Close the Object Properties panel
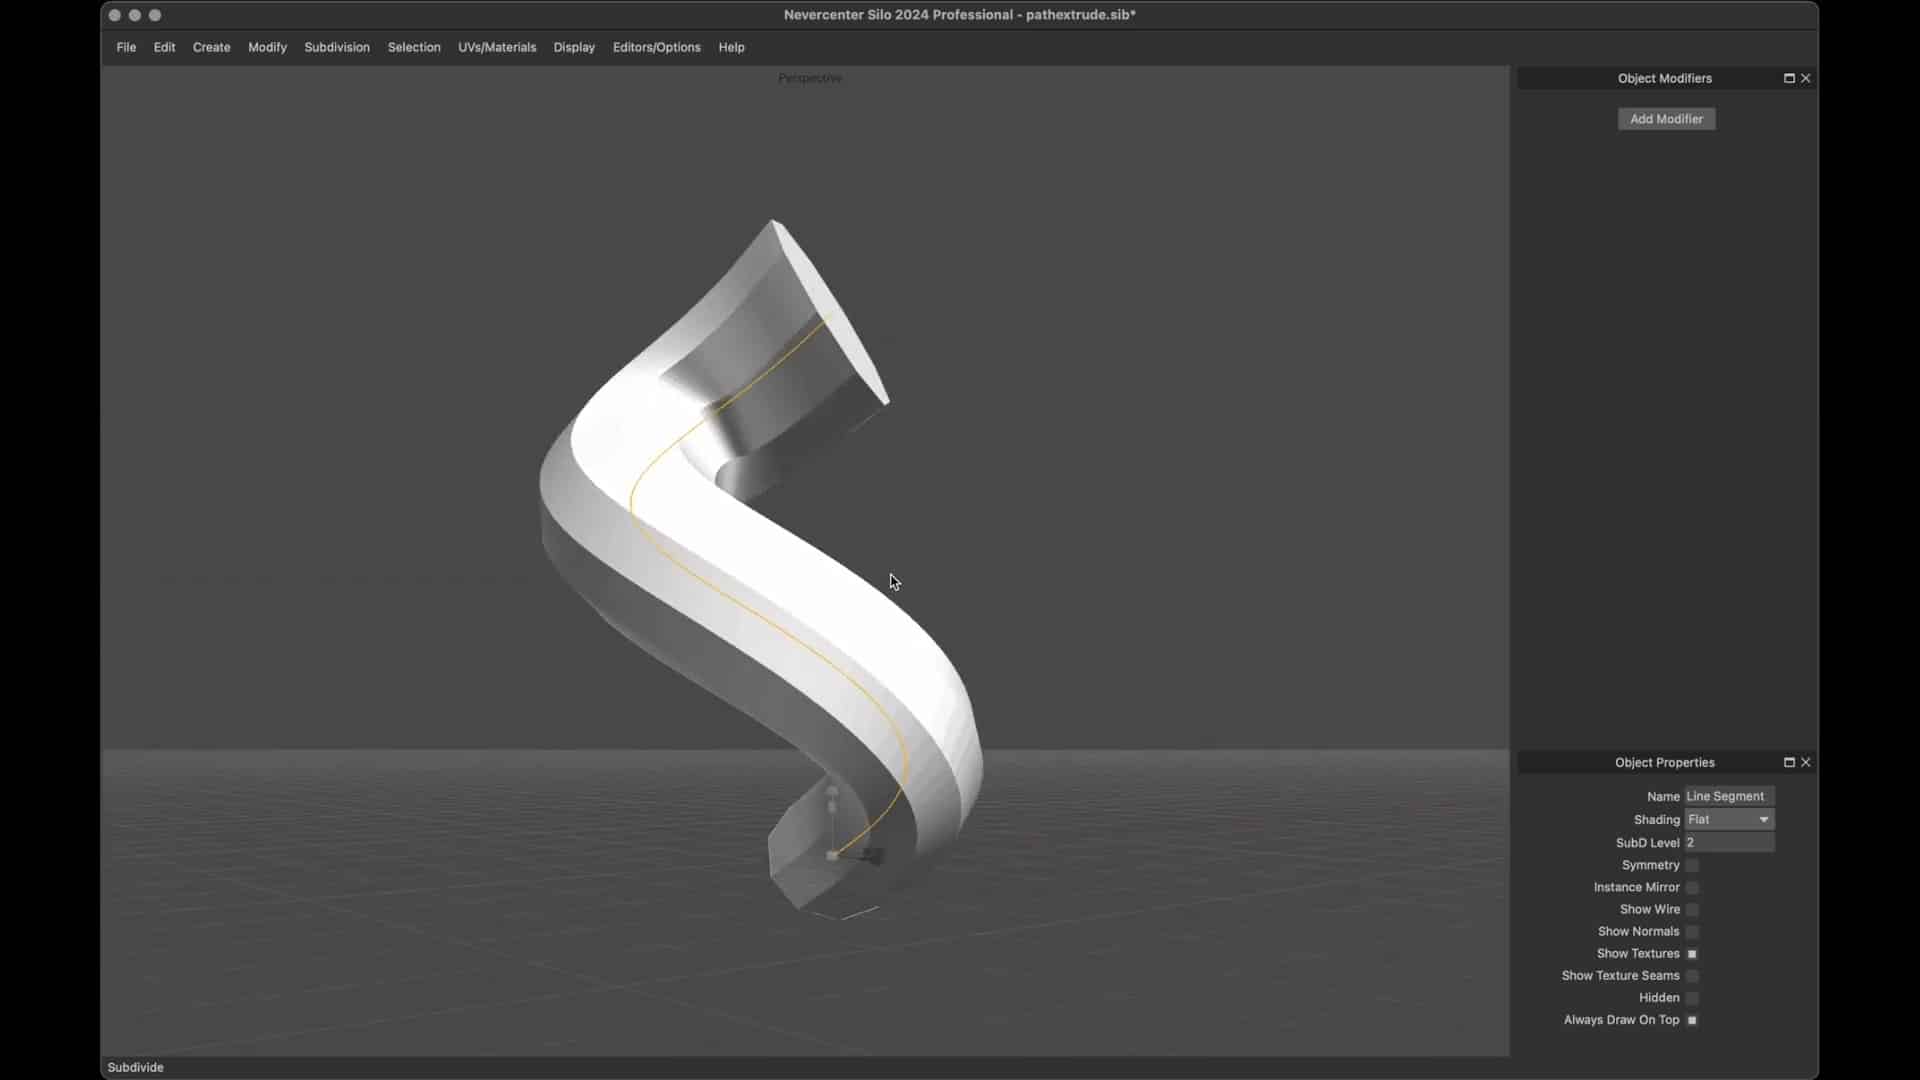Viewport: 1920px width, 1080px height. (x=1806, y=762)
